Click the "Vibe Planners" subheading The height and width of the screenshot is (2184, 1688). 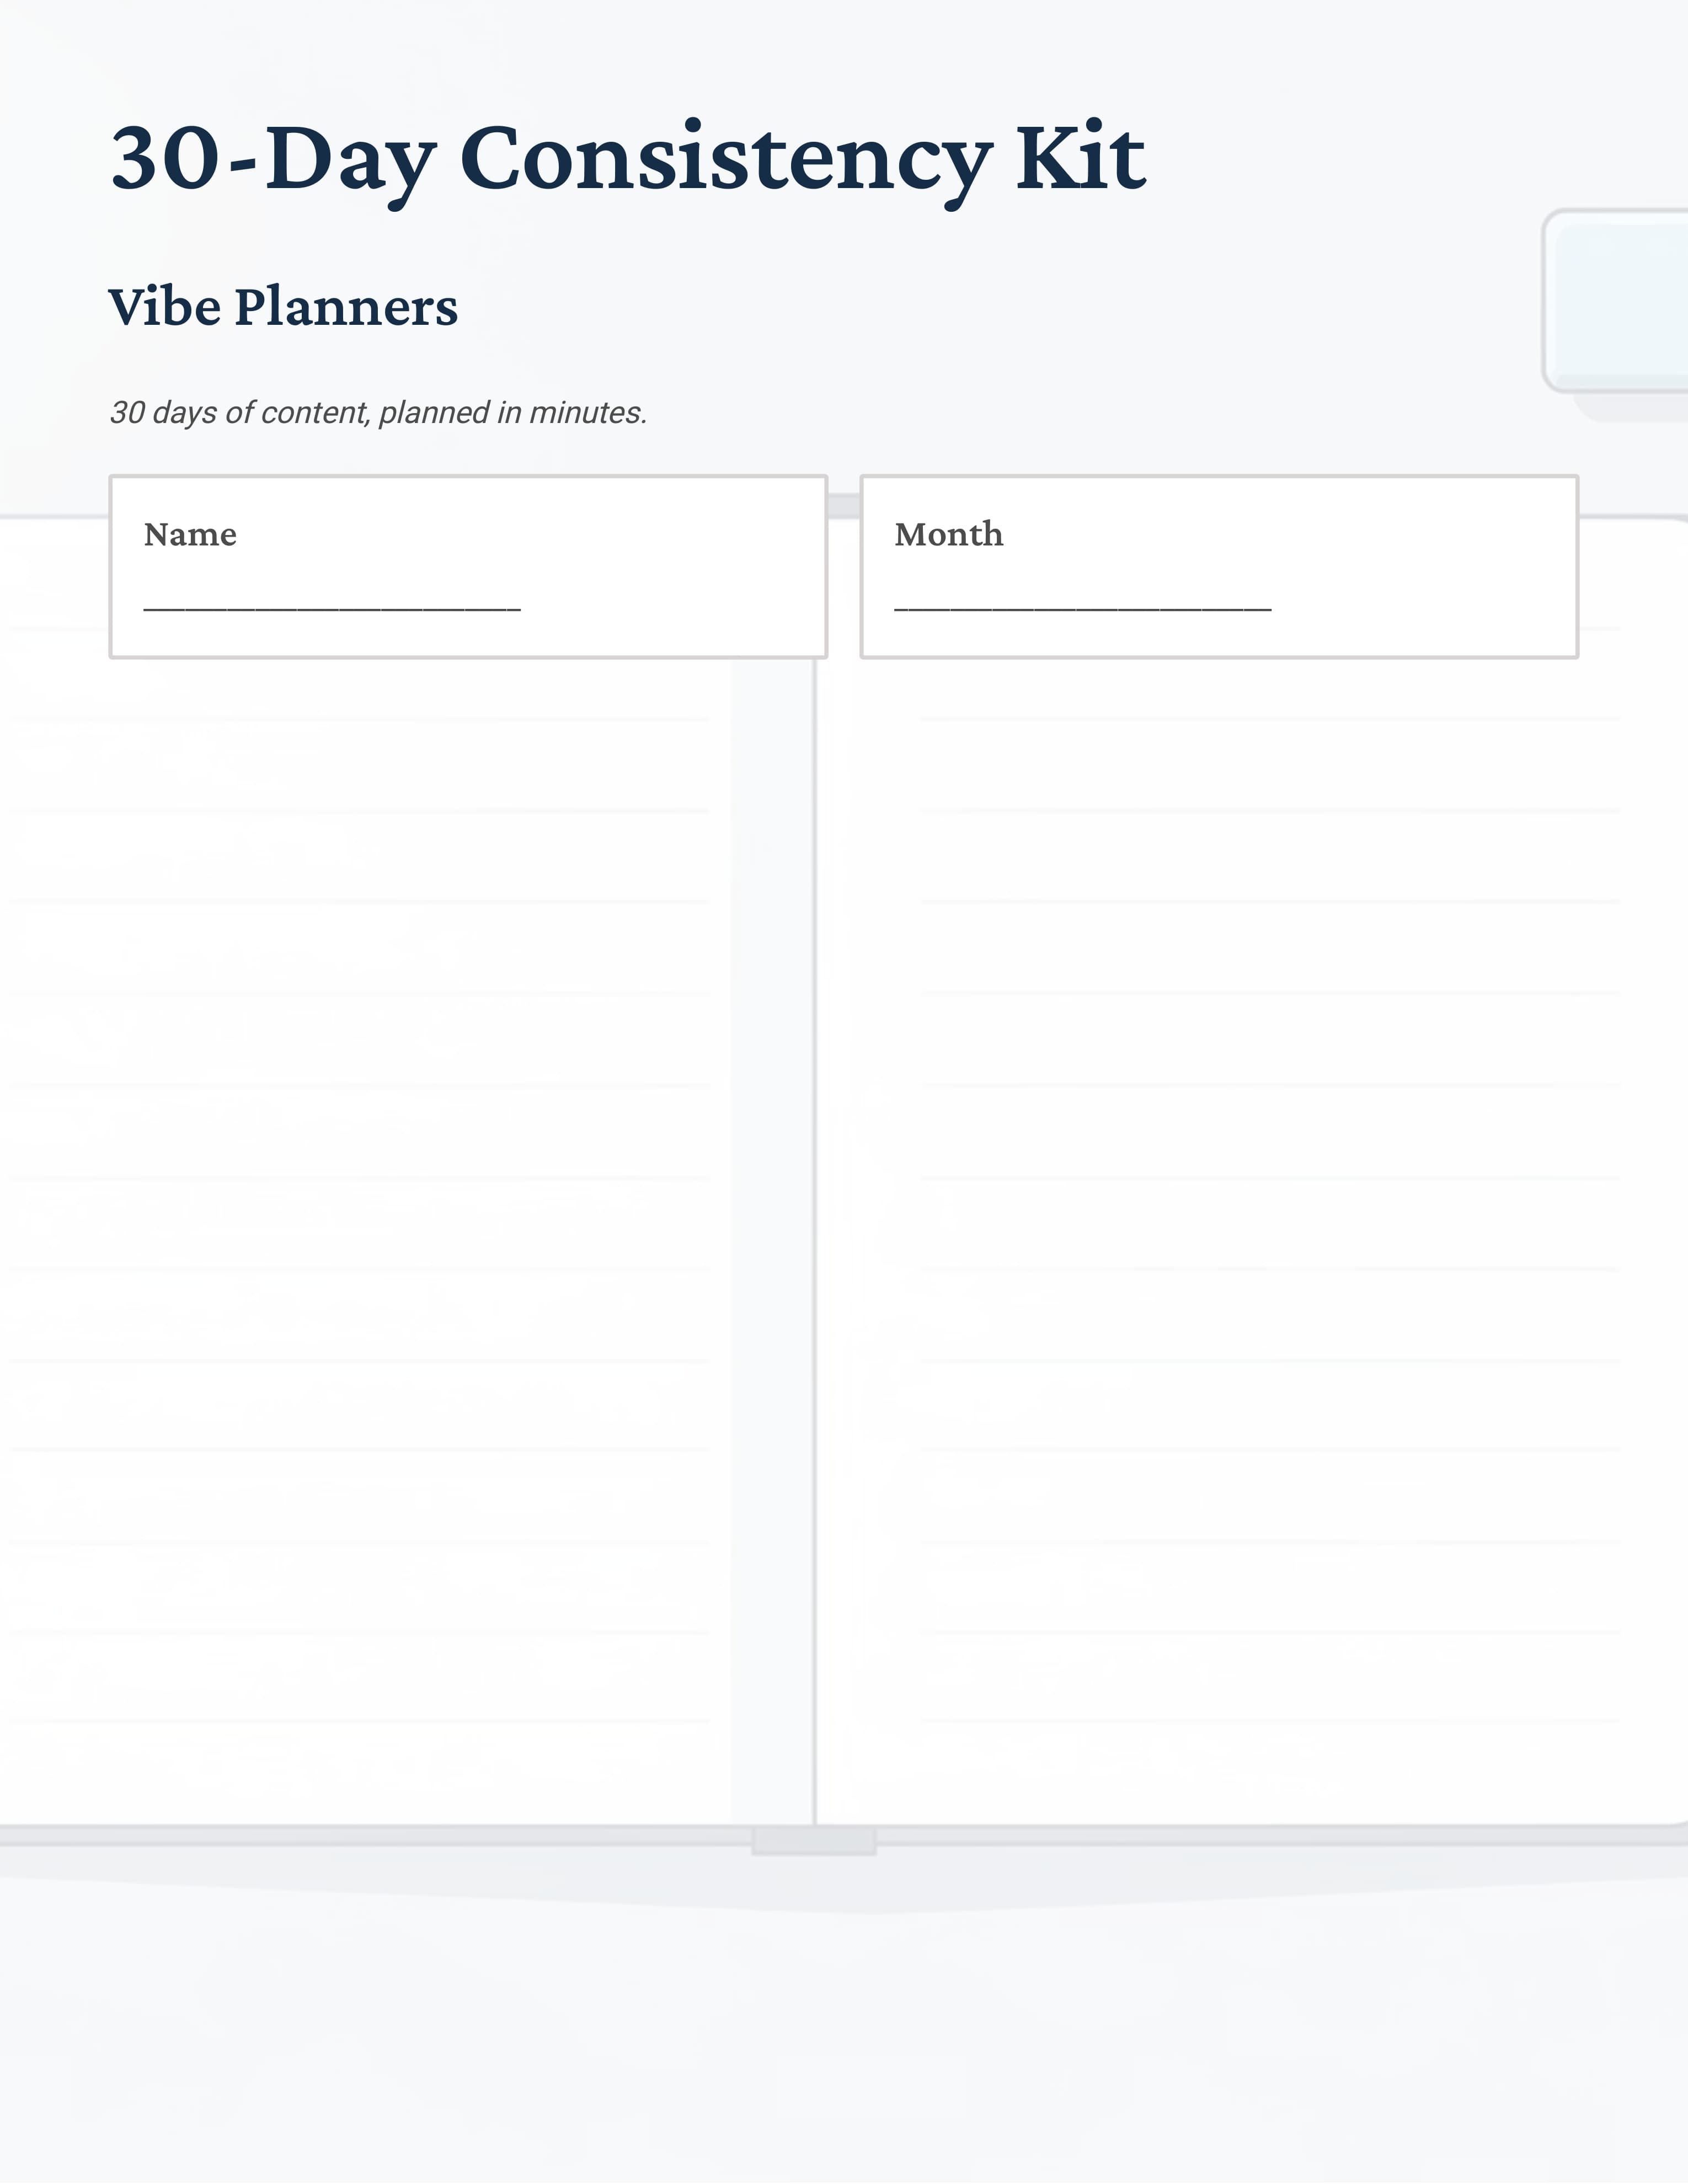[x=283, y=307]
